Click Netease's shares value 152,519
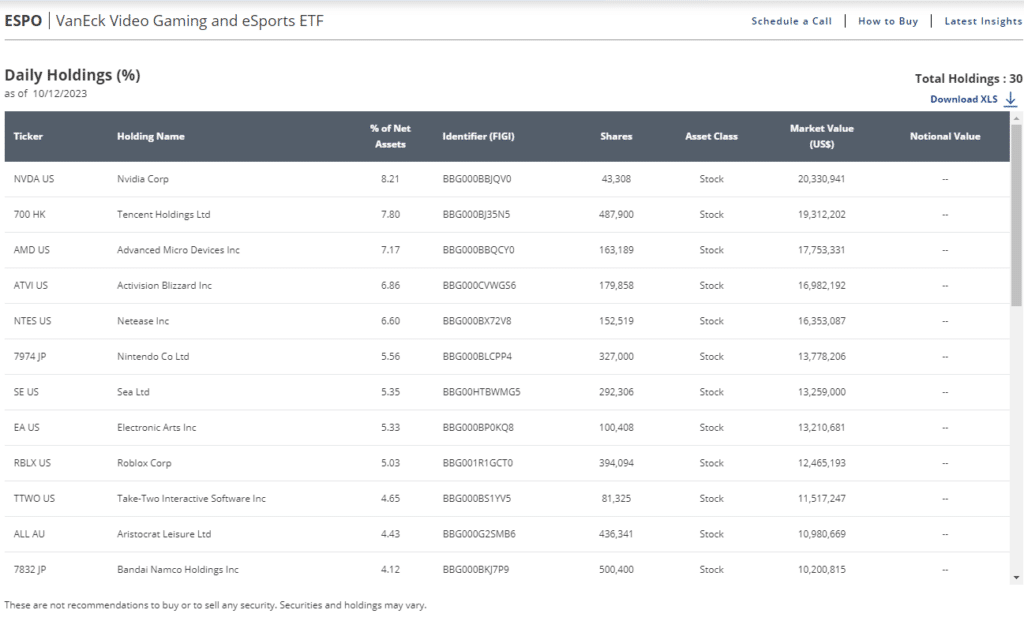The image size is (1024, 621). (616, 321)
